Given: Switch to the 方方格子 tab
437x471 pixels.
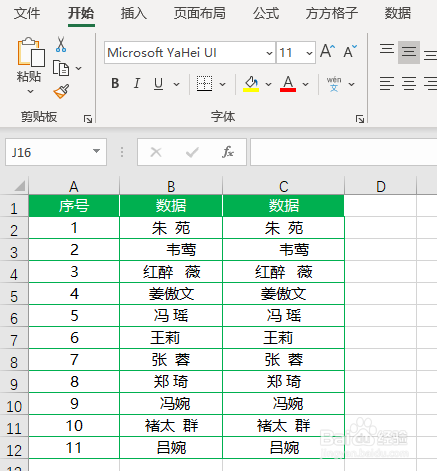Looking at the screenshot, I should 332,13.
